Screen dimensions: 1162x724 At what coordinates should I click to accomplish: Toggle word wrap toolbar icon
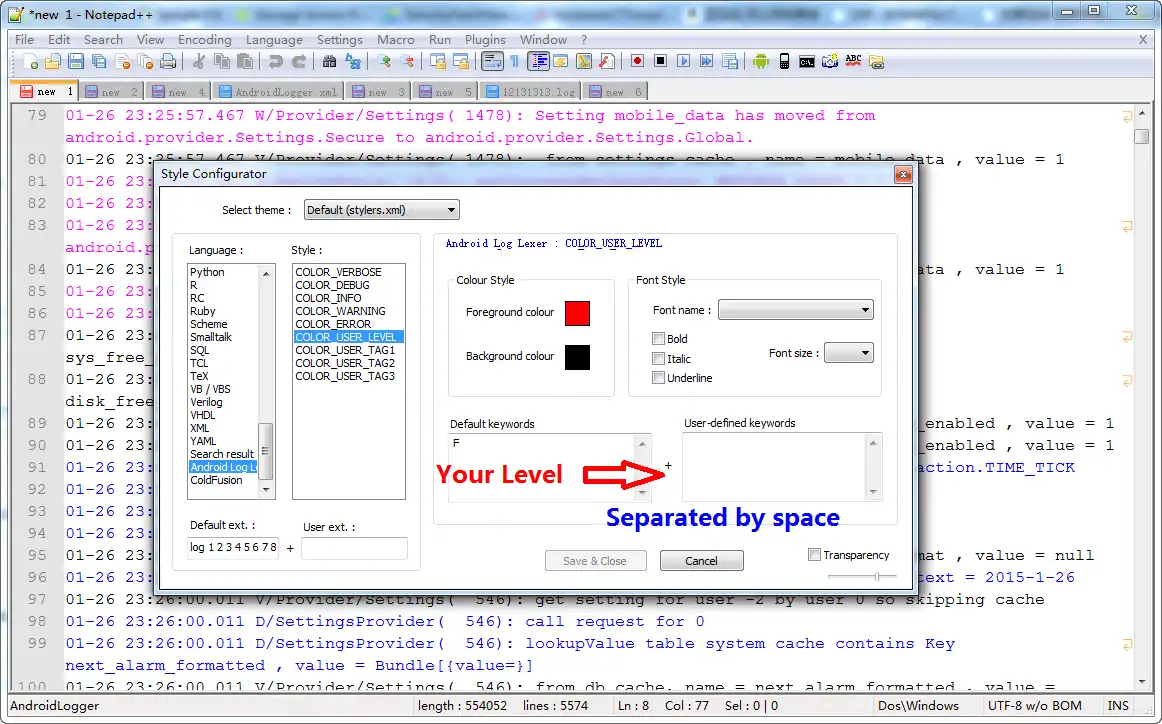pos(492,62)
